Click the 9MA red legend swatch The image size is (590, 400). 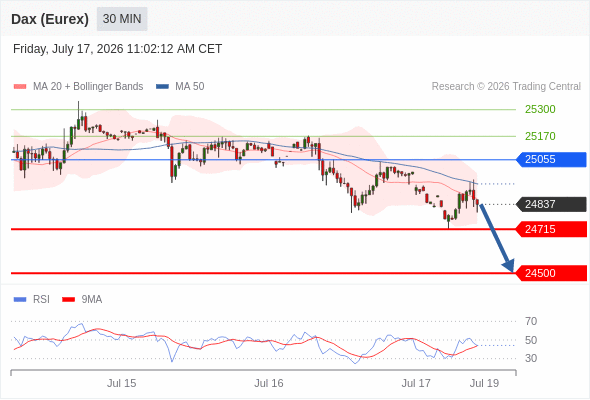coord(68,300)
